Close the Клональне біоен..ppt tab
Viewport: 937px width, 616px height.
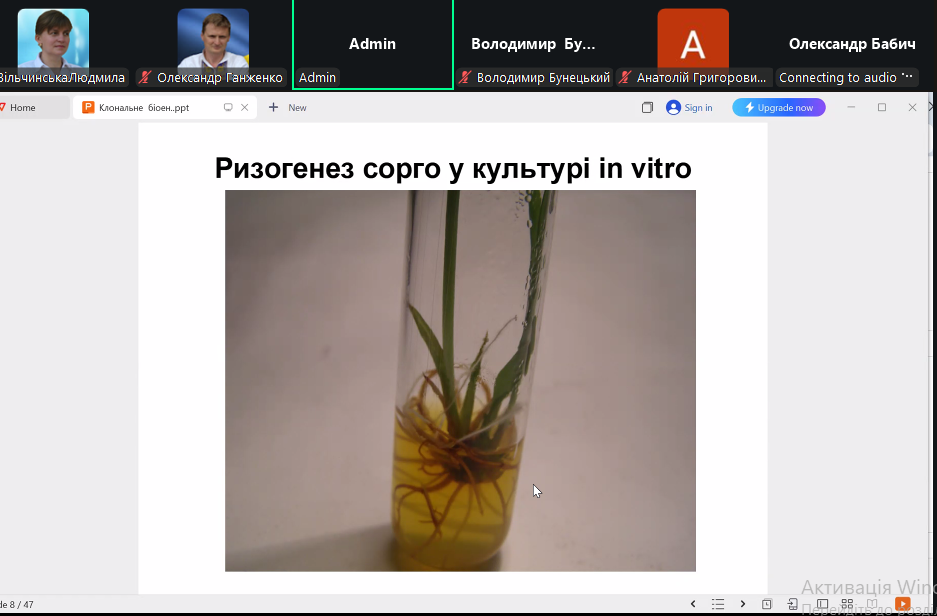click(x=244, y=107)
